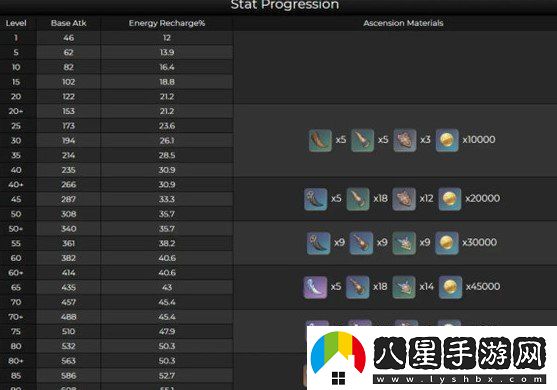This screenshot has height=390, width=557.
Task: Select the Base Atk value 266
Action: 69,185
